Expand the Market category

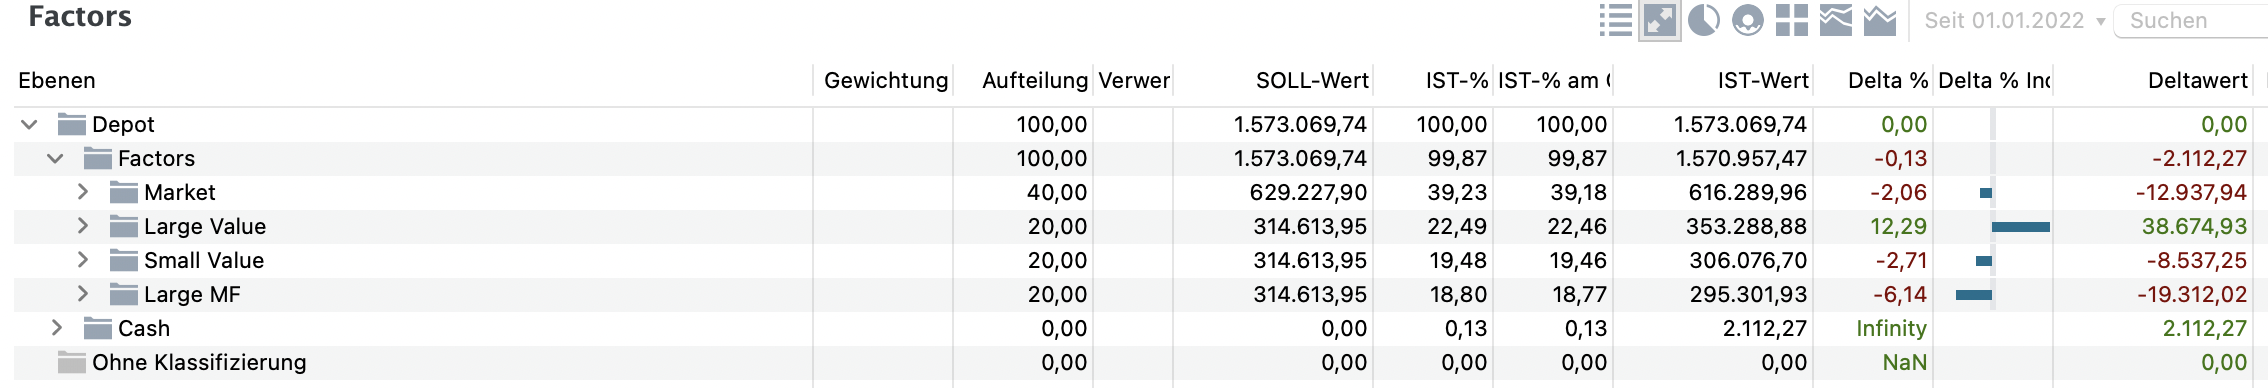click(x=82, y=192)
